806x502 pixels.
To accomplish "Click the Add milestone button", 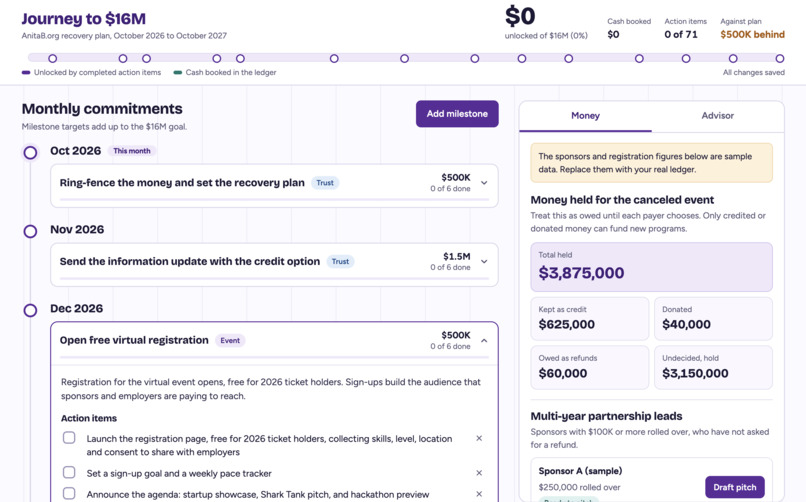I will tap(457, 114).
